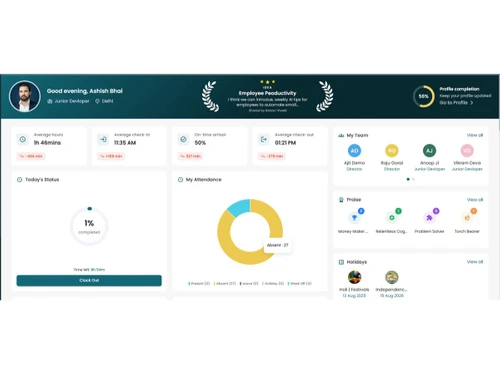Click Ashish Bhai's profile photo
Viewport: 500px width, 375px height.
[x=25, y=96]
